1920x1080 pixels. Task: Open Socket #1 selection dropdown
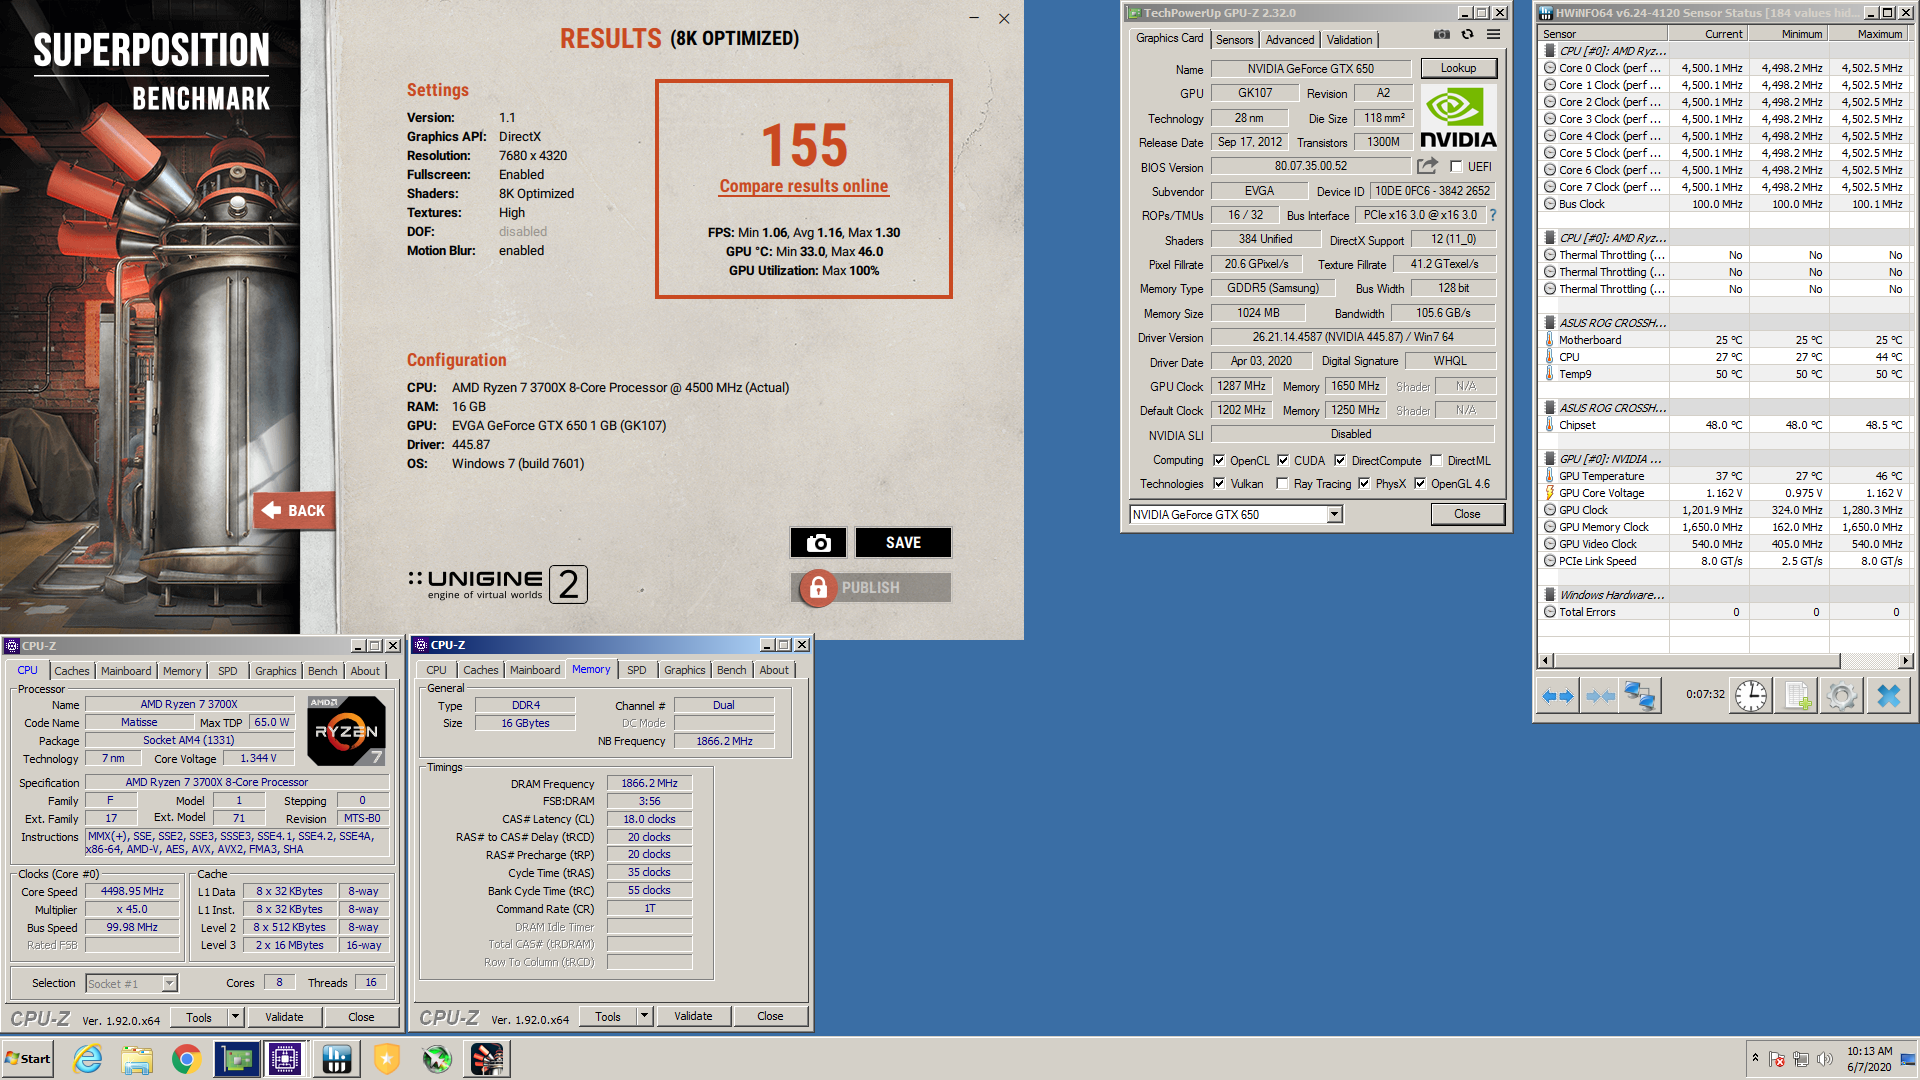[169, 984]
